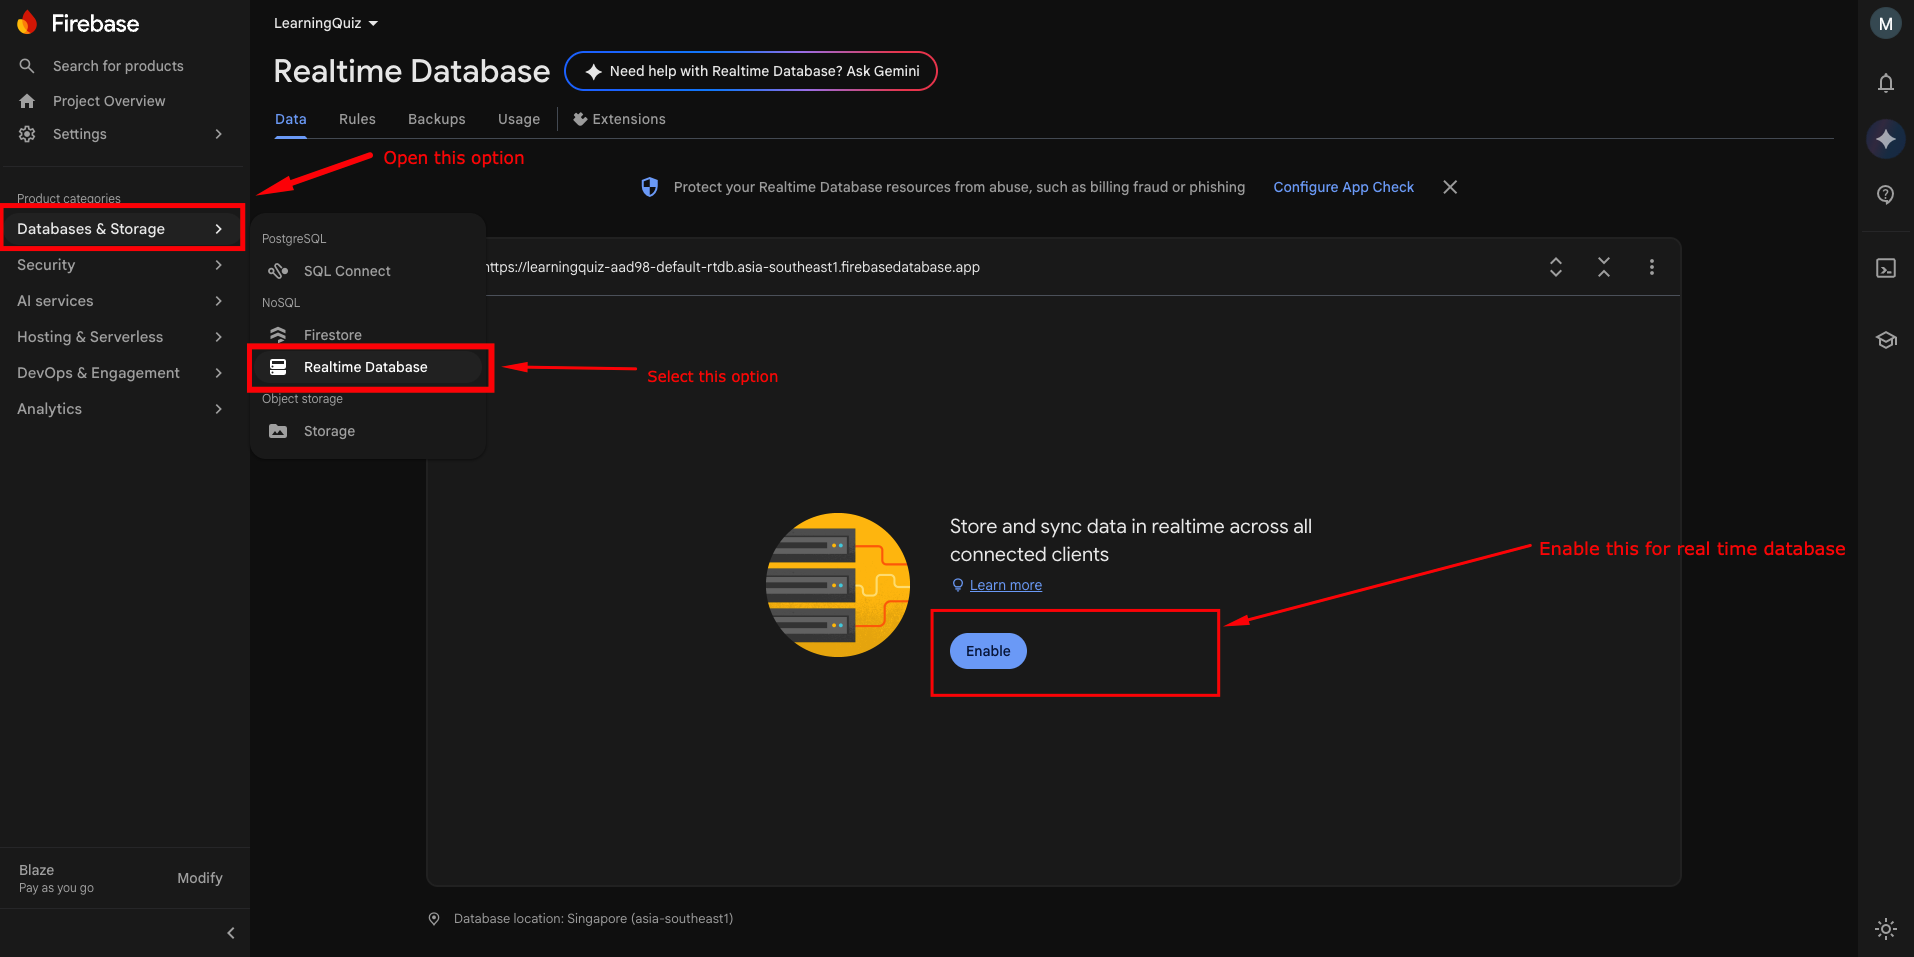Click the Enable button

[x=988, y=651]
